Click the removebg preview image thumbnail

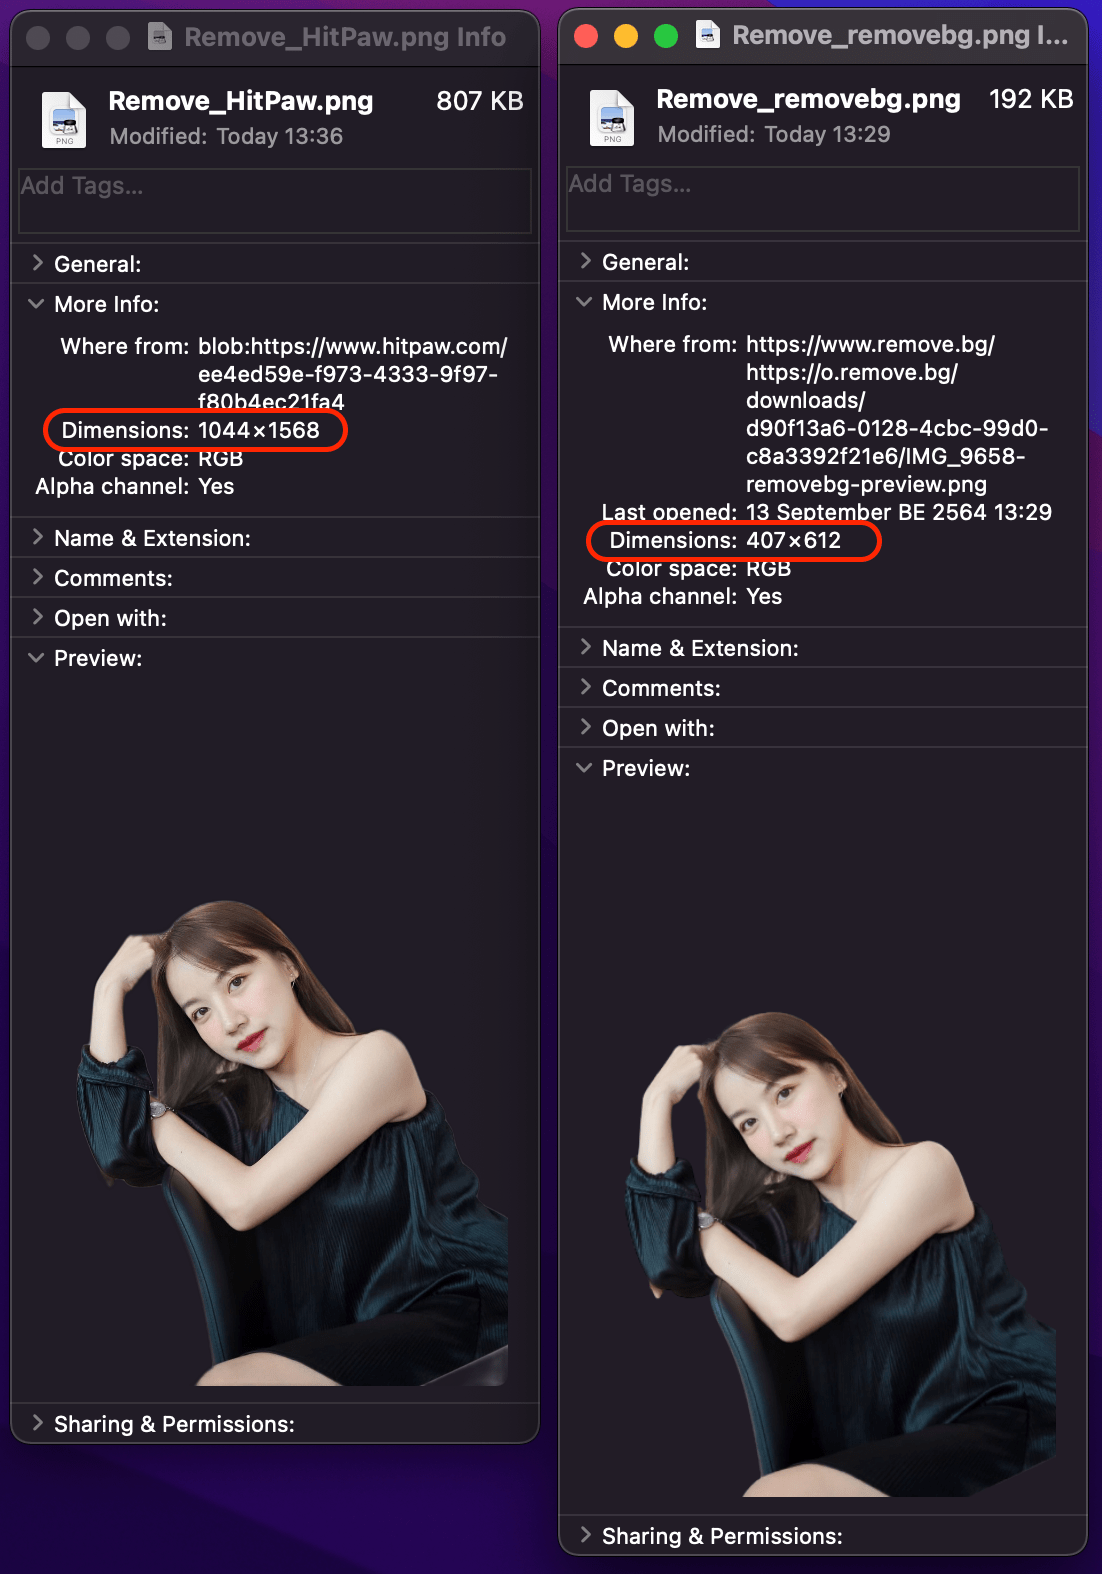pyautogui.click(x=840, y=1254)
